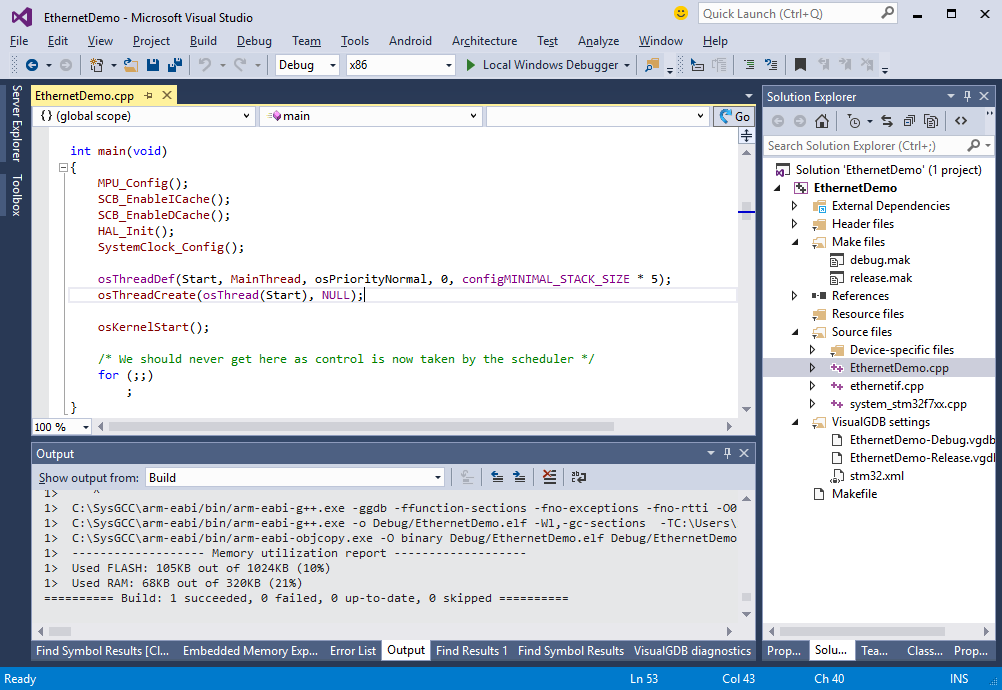Image resolution: width=1002 pixels, height=690 pixels.
Task: Click the Home icon in Solution Explorer
Action: tap(822, 121)
